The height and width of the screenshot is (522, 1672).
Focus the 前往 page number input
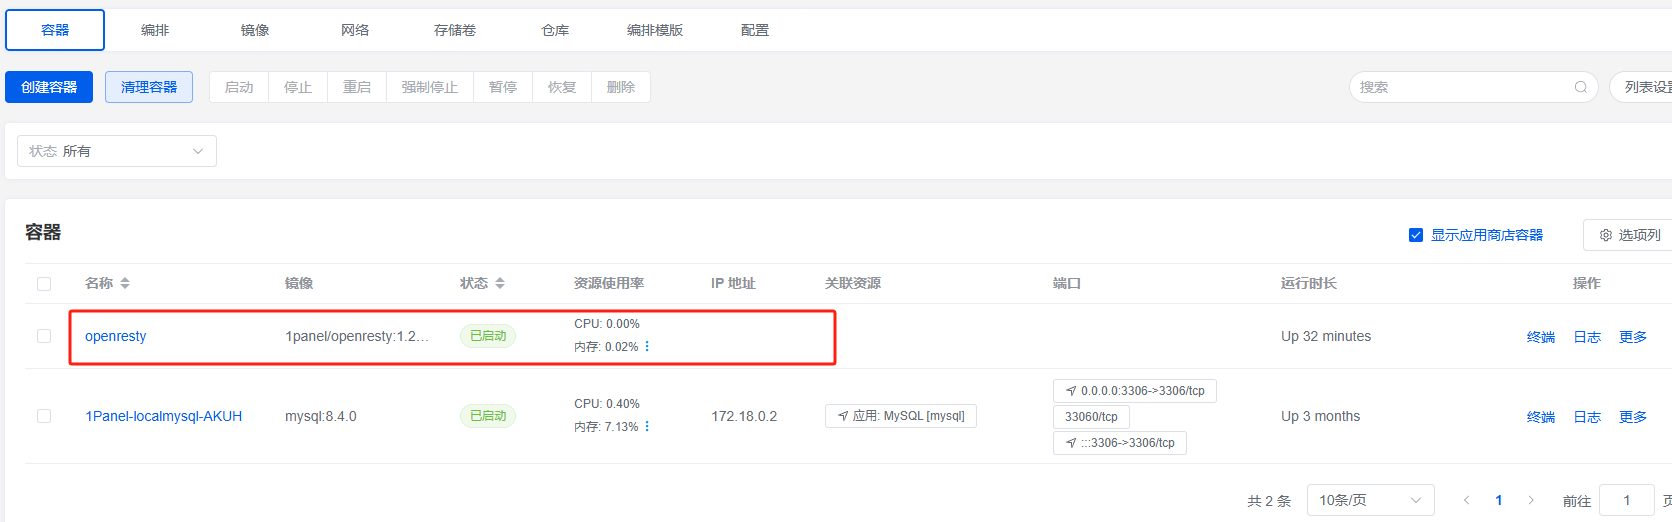1627,500
